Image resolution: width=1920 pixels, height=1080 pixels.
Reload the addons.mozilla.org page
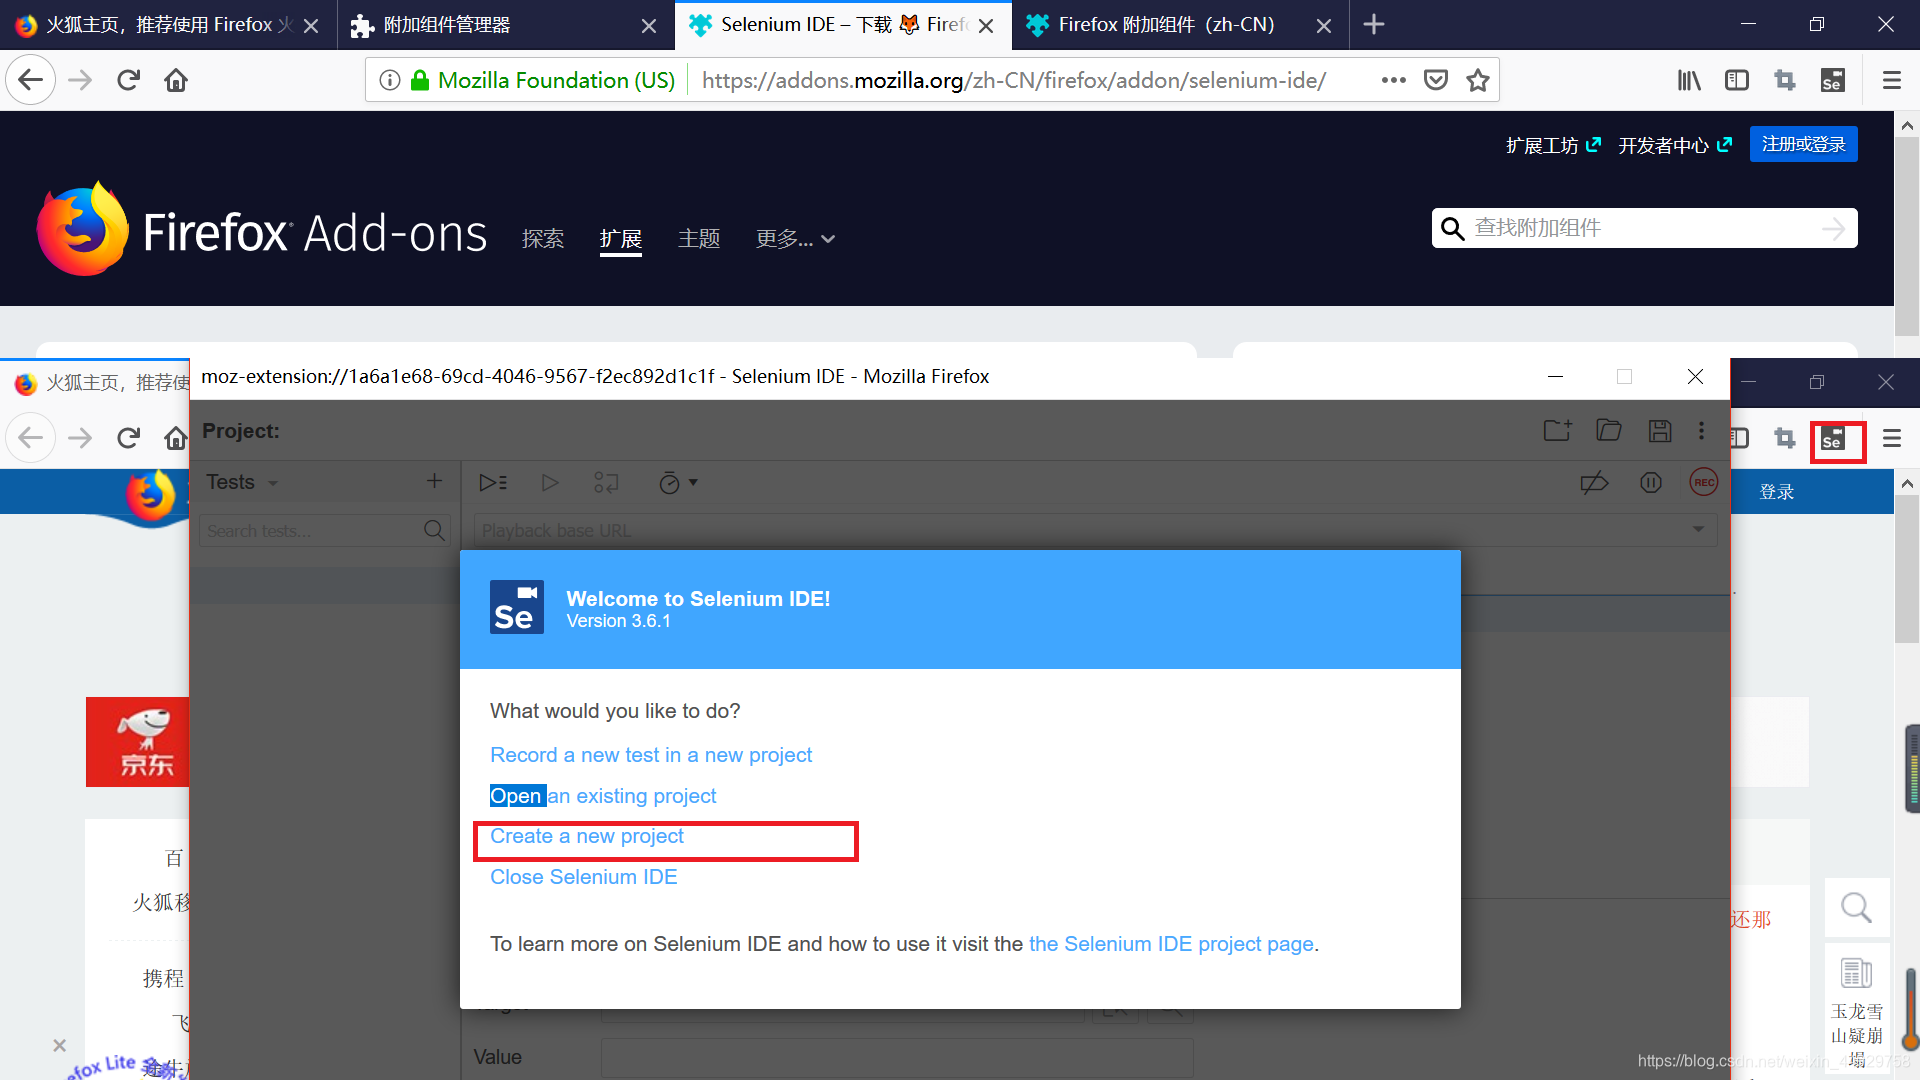point(128,80)
